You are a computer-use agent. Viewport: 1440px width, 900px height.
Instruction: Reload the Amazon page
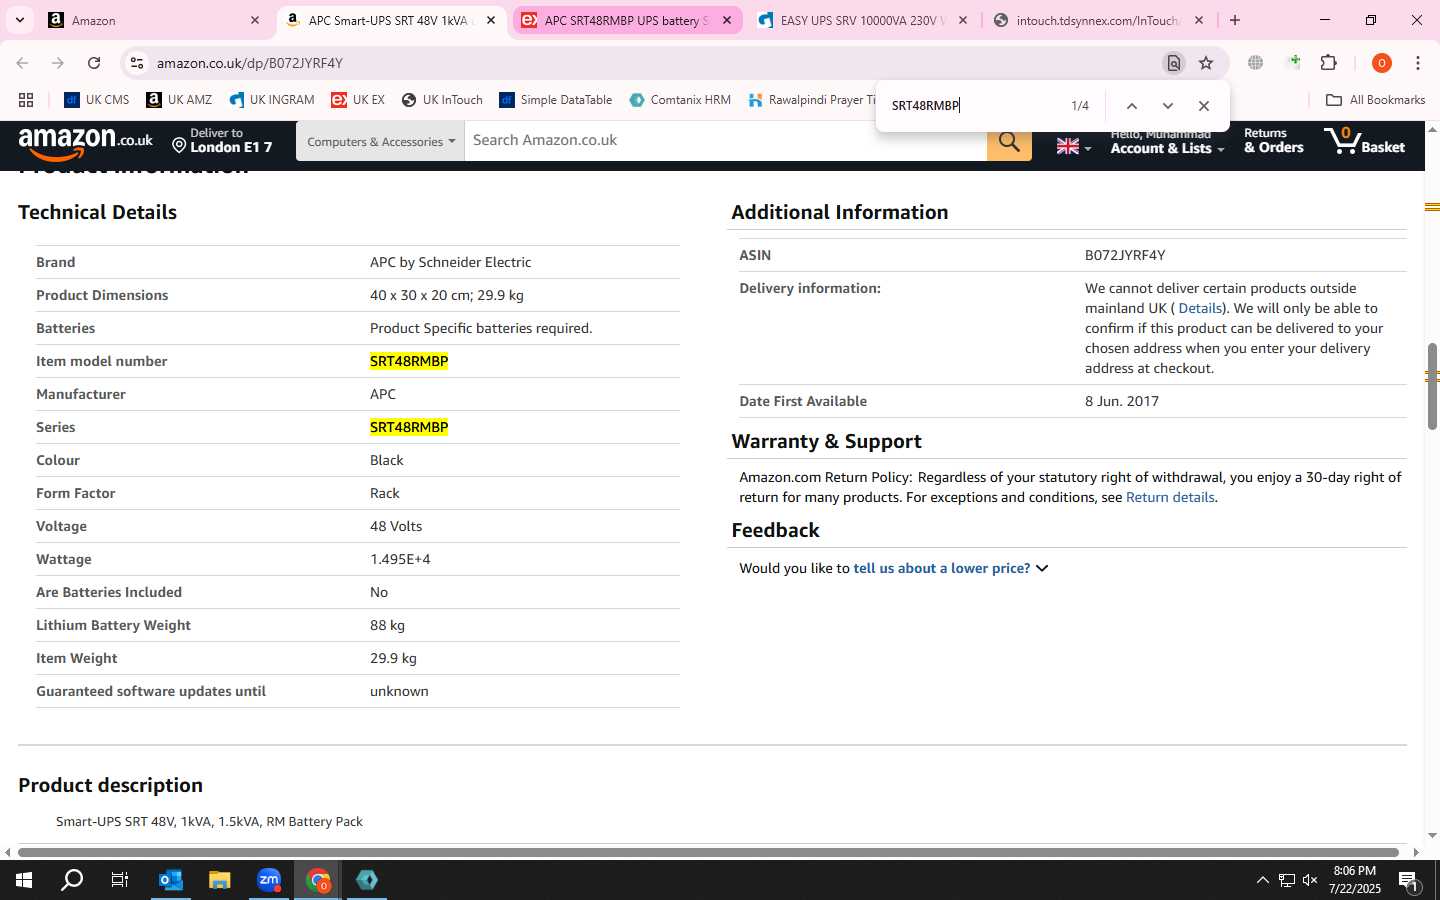tap(94, 63)
